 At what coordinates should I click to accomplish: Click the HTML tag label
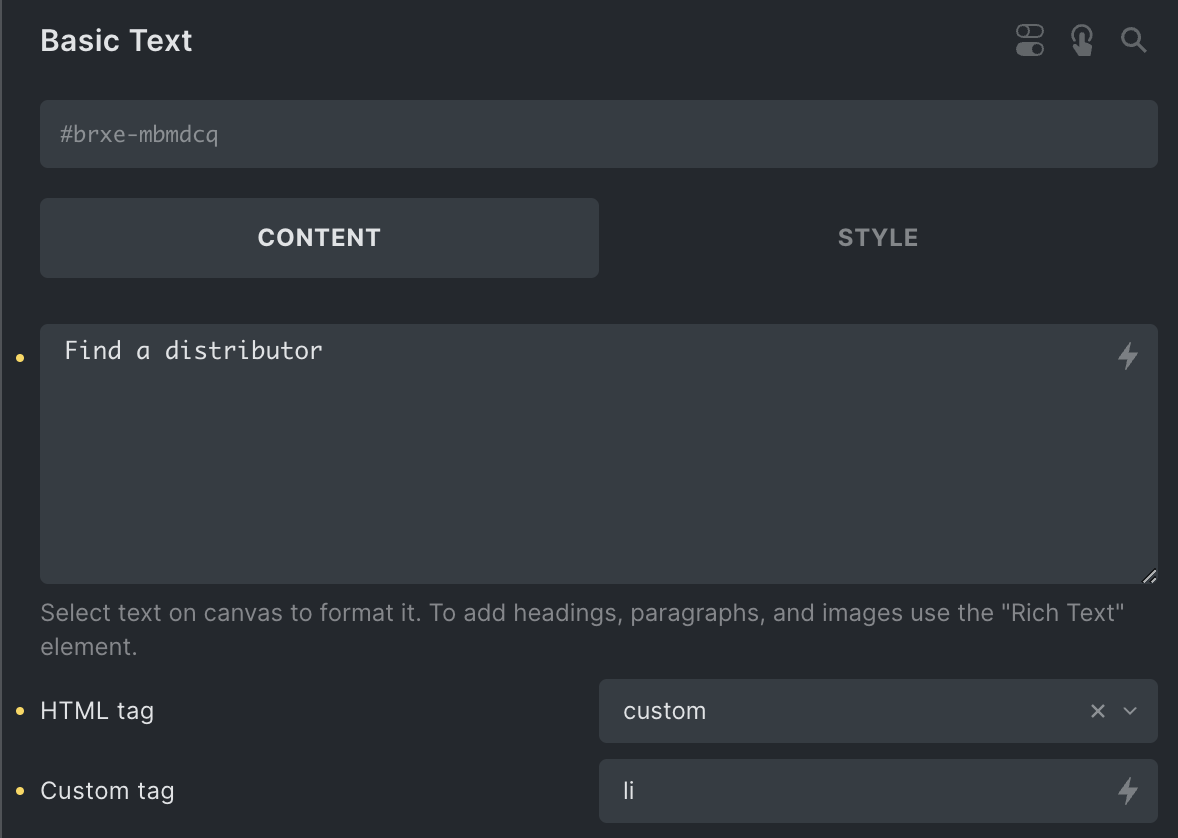click(97, 711)
